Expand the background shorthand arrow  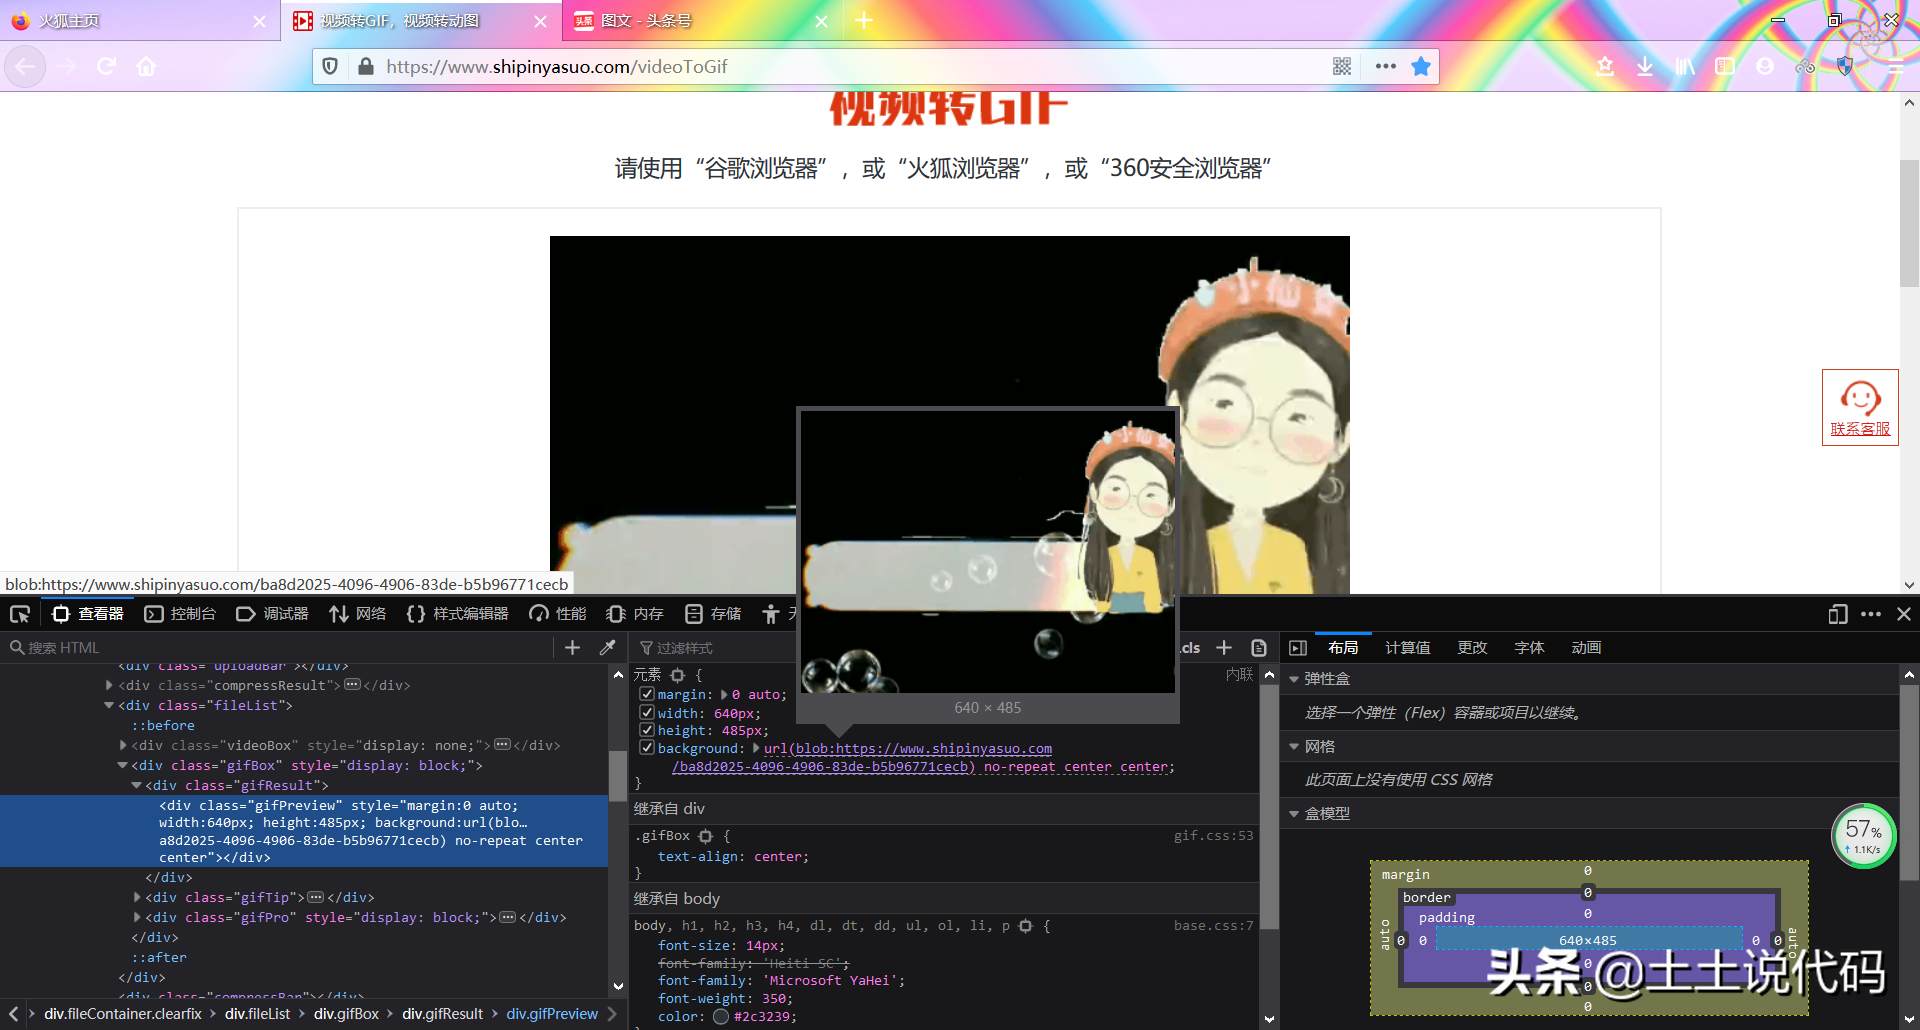(757, 748)
